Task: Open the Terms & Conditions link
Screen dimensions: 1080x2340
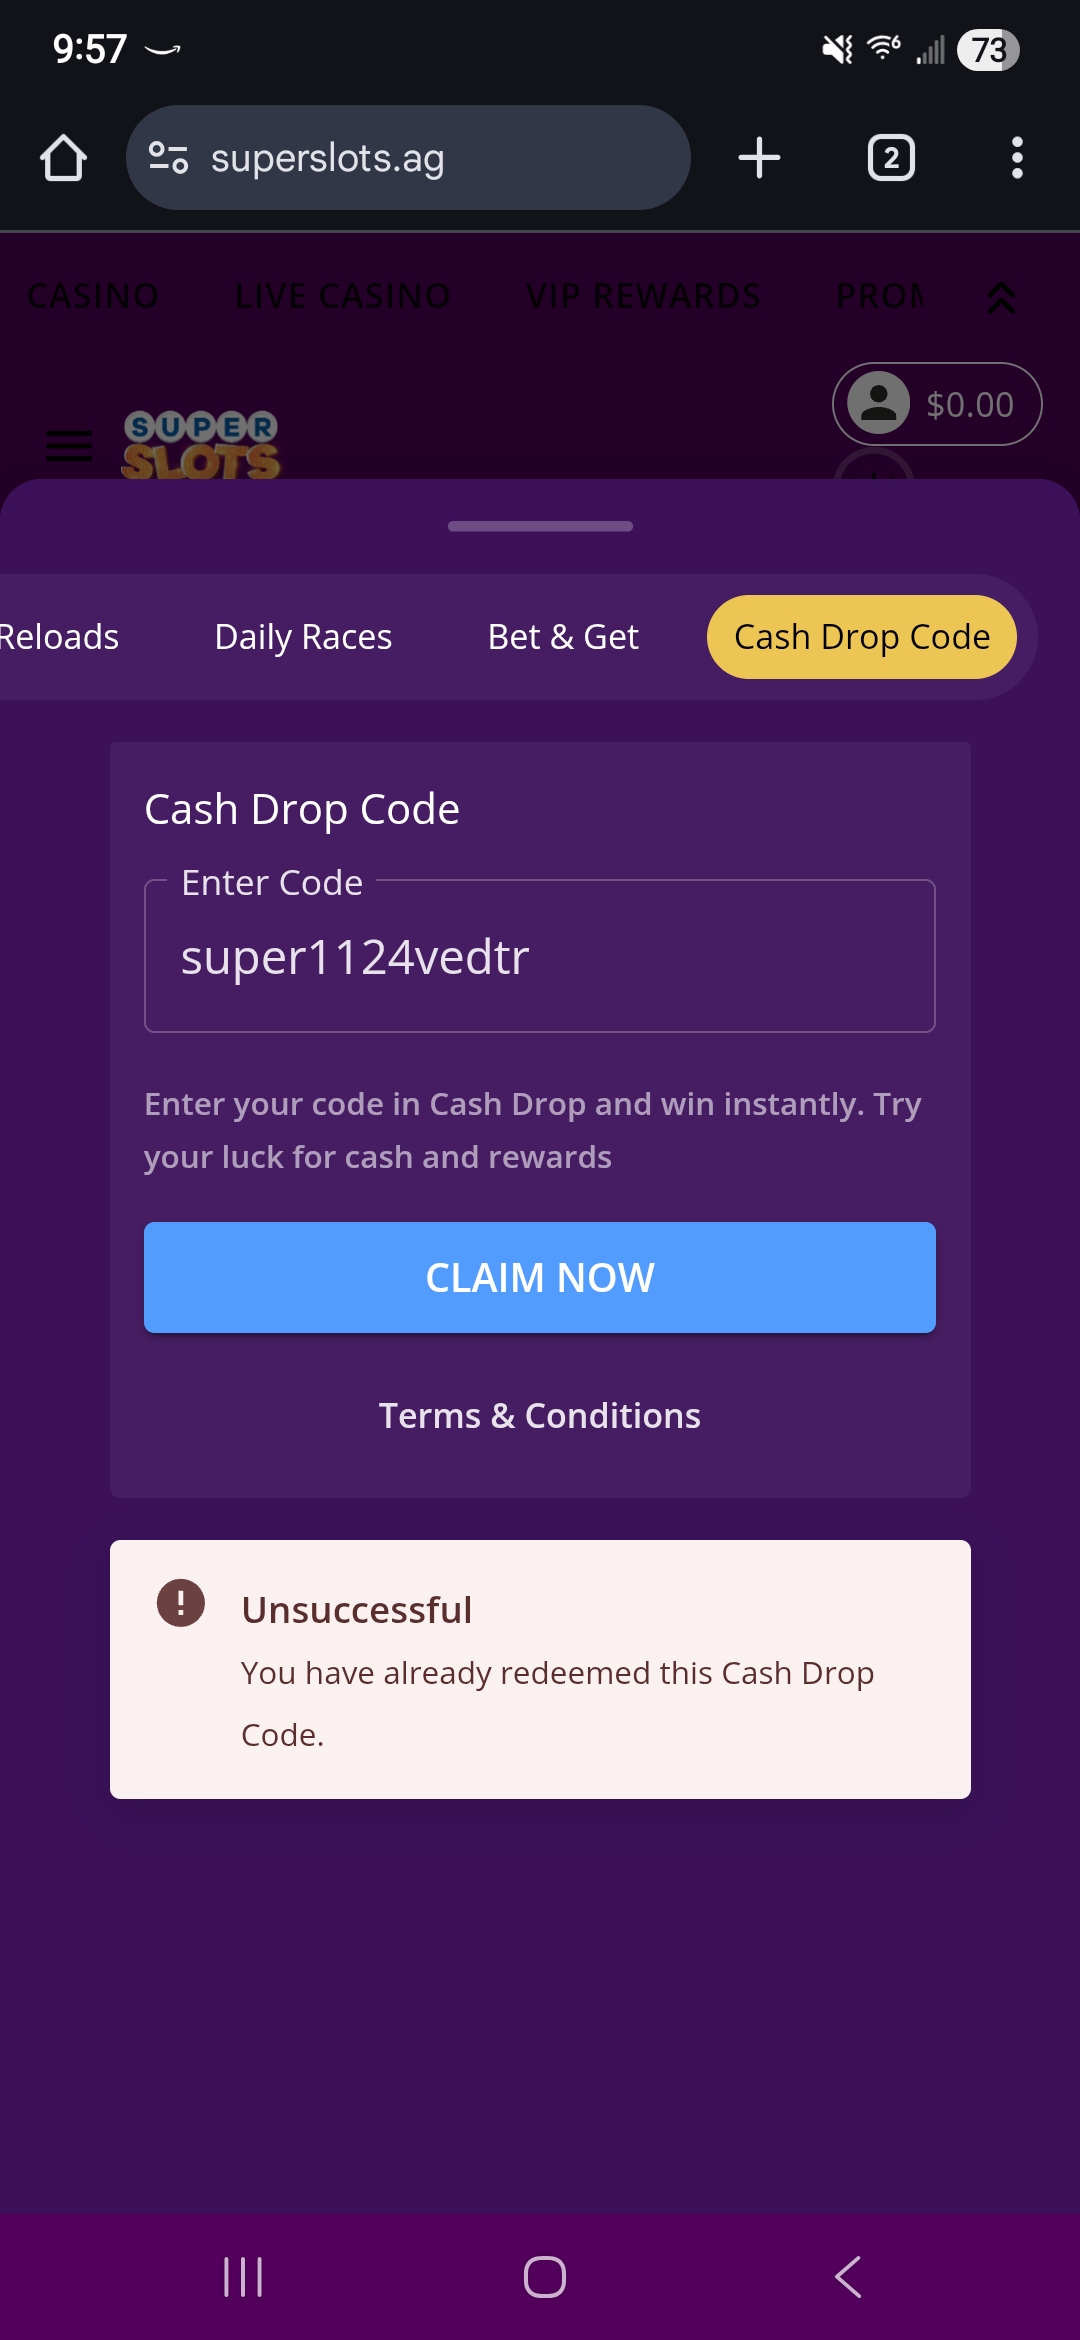Action: [540, 1416]
